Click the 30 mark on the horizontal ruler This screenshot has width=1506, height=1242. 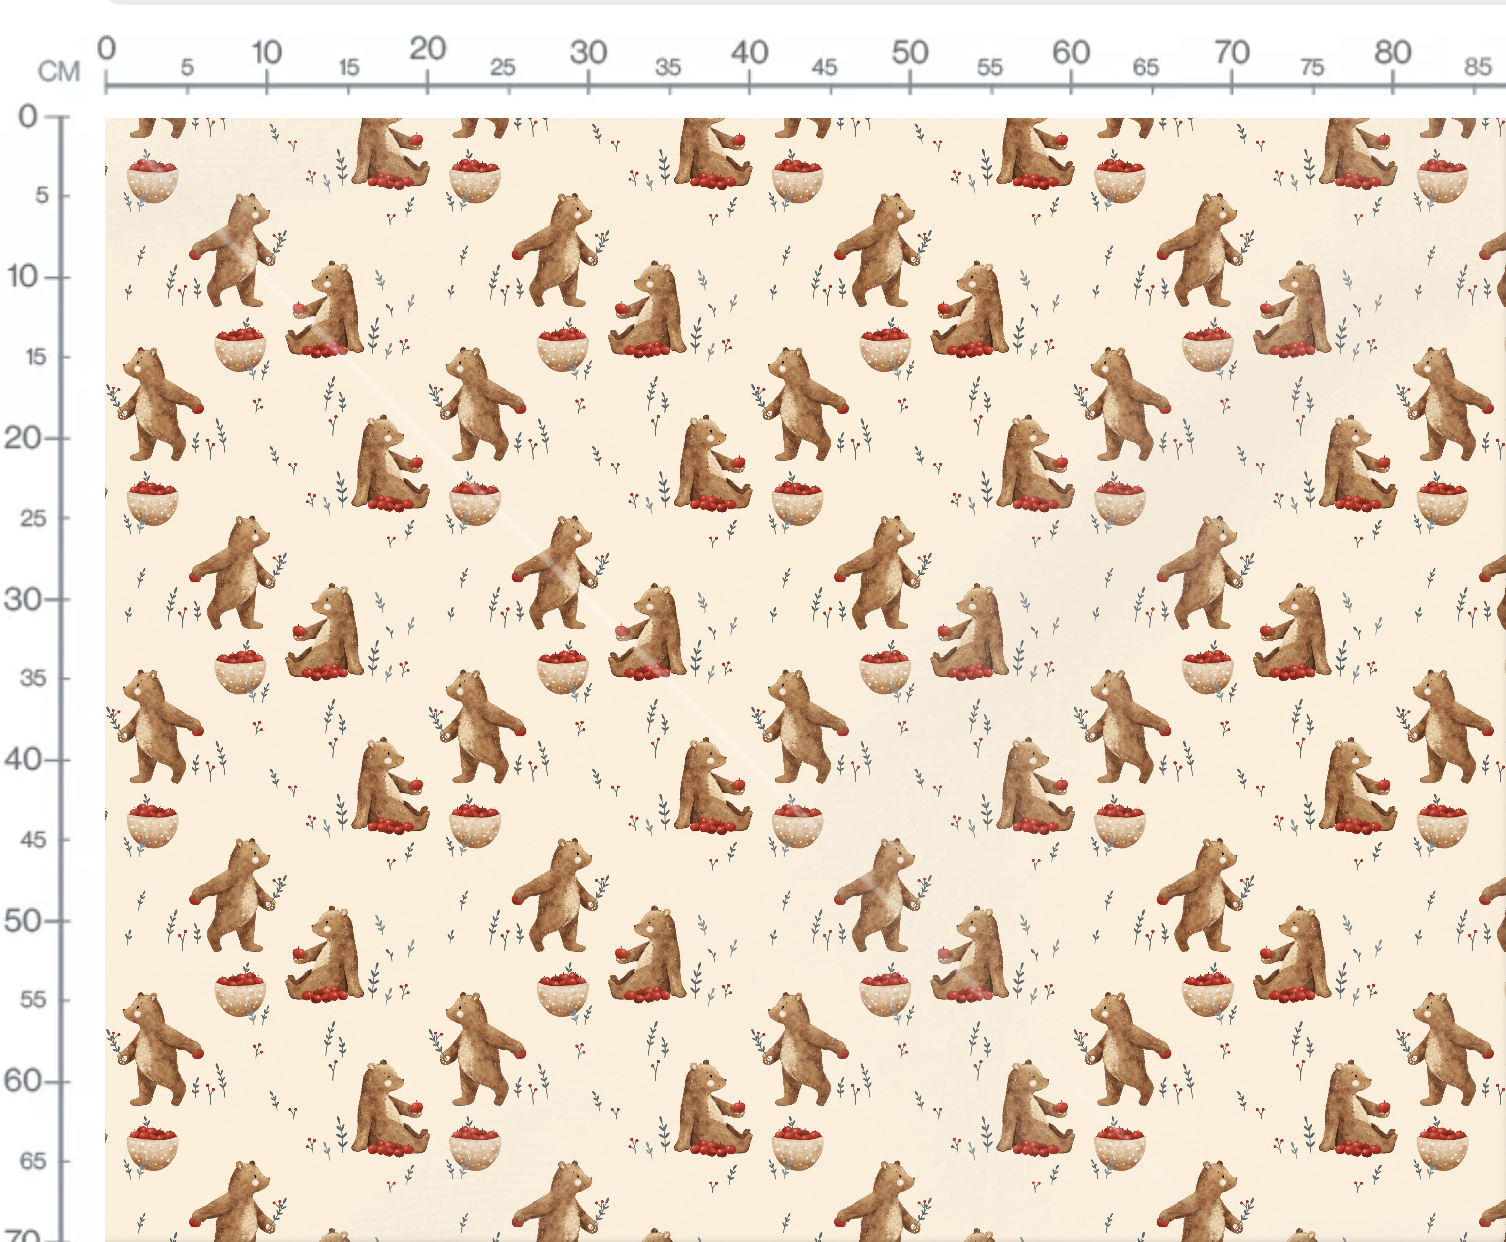(588, 52)
